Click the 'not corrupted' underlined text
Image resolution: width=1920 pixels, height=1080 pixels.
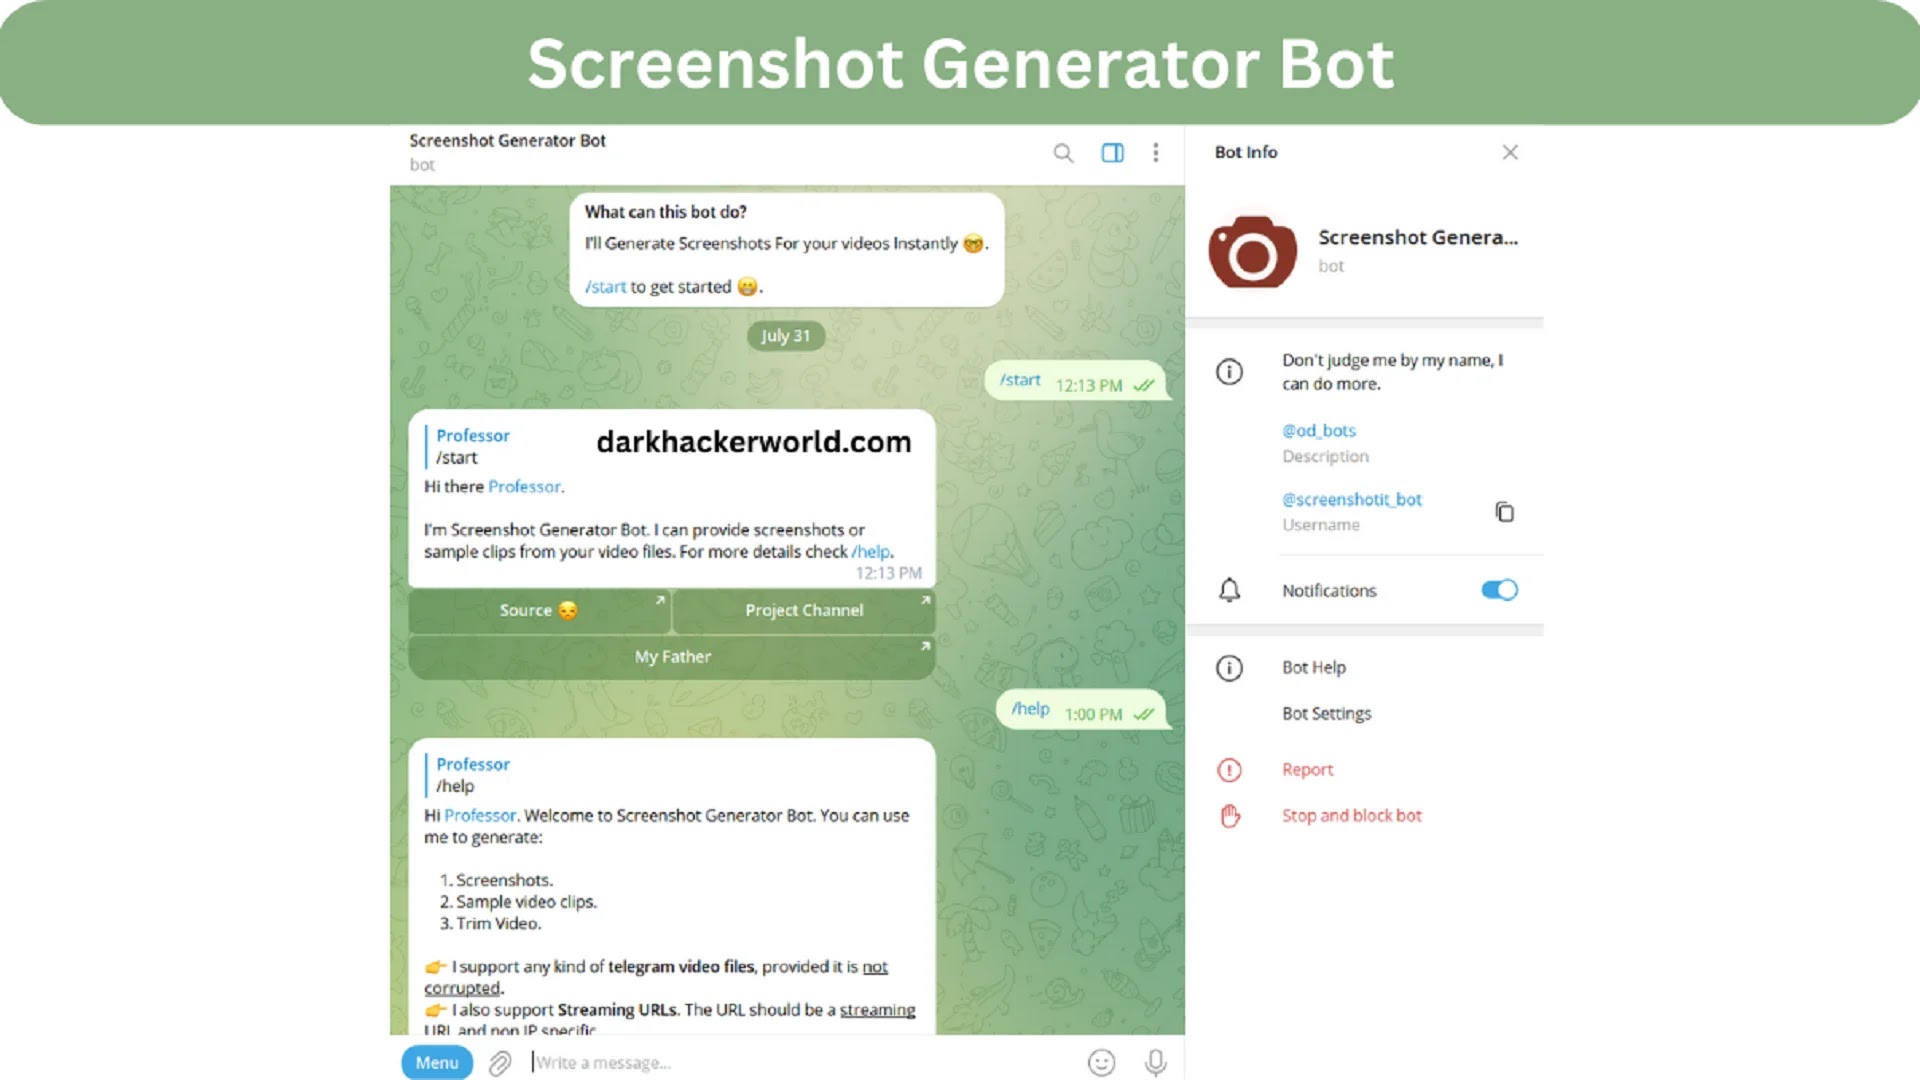pos(656,977)
